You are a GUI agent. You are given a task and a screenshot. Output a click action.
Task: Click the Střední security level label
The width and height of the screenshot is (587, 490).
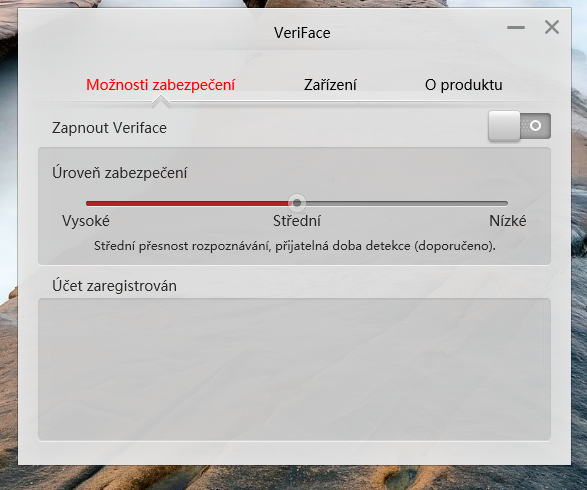297,221
